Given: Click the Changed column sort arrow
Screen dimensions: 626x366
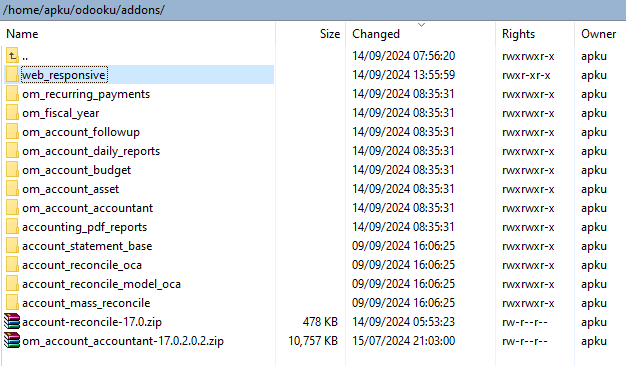Looking at the screenshot, I should [x=421, y=25].
